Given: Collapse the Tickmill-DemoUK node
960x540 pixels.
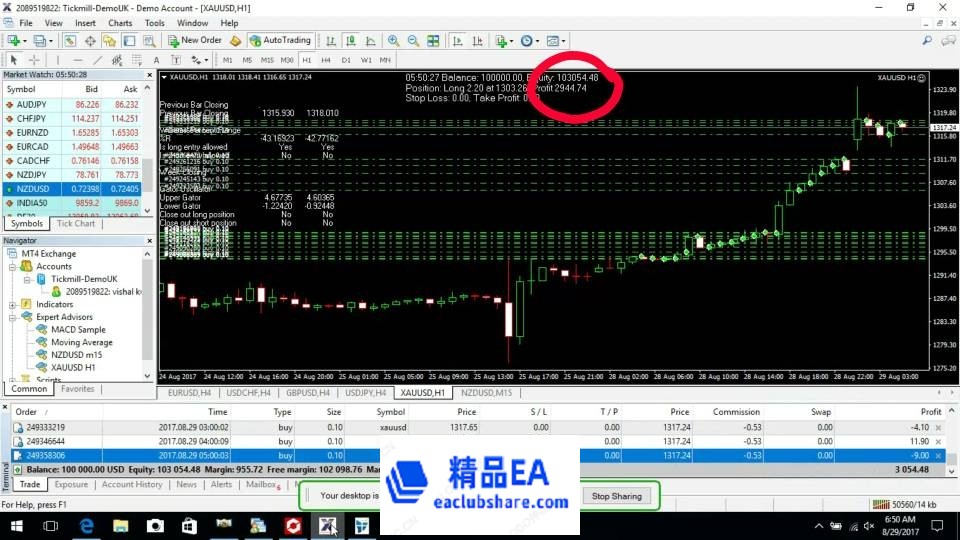Looking at the screenshot, I should (x=27, y=279).
